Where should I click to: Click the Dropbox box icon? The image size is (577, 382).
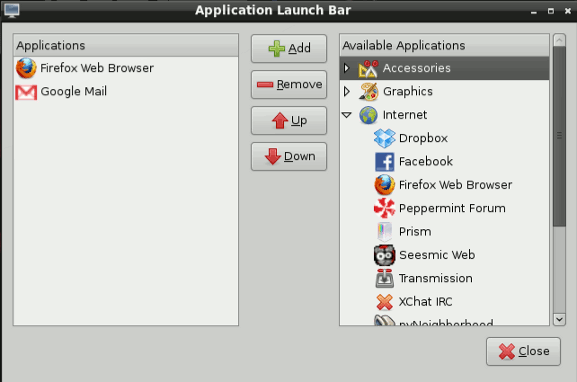point(385,138)
